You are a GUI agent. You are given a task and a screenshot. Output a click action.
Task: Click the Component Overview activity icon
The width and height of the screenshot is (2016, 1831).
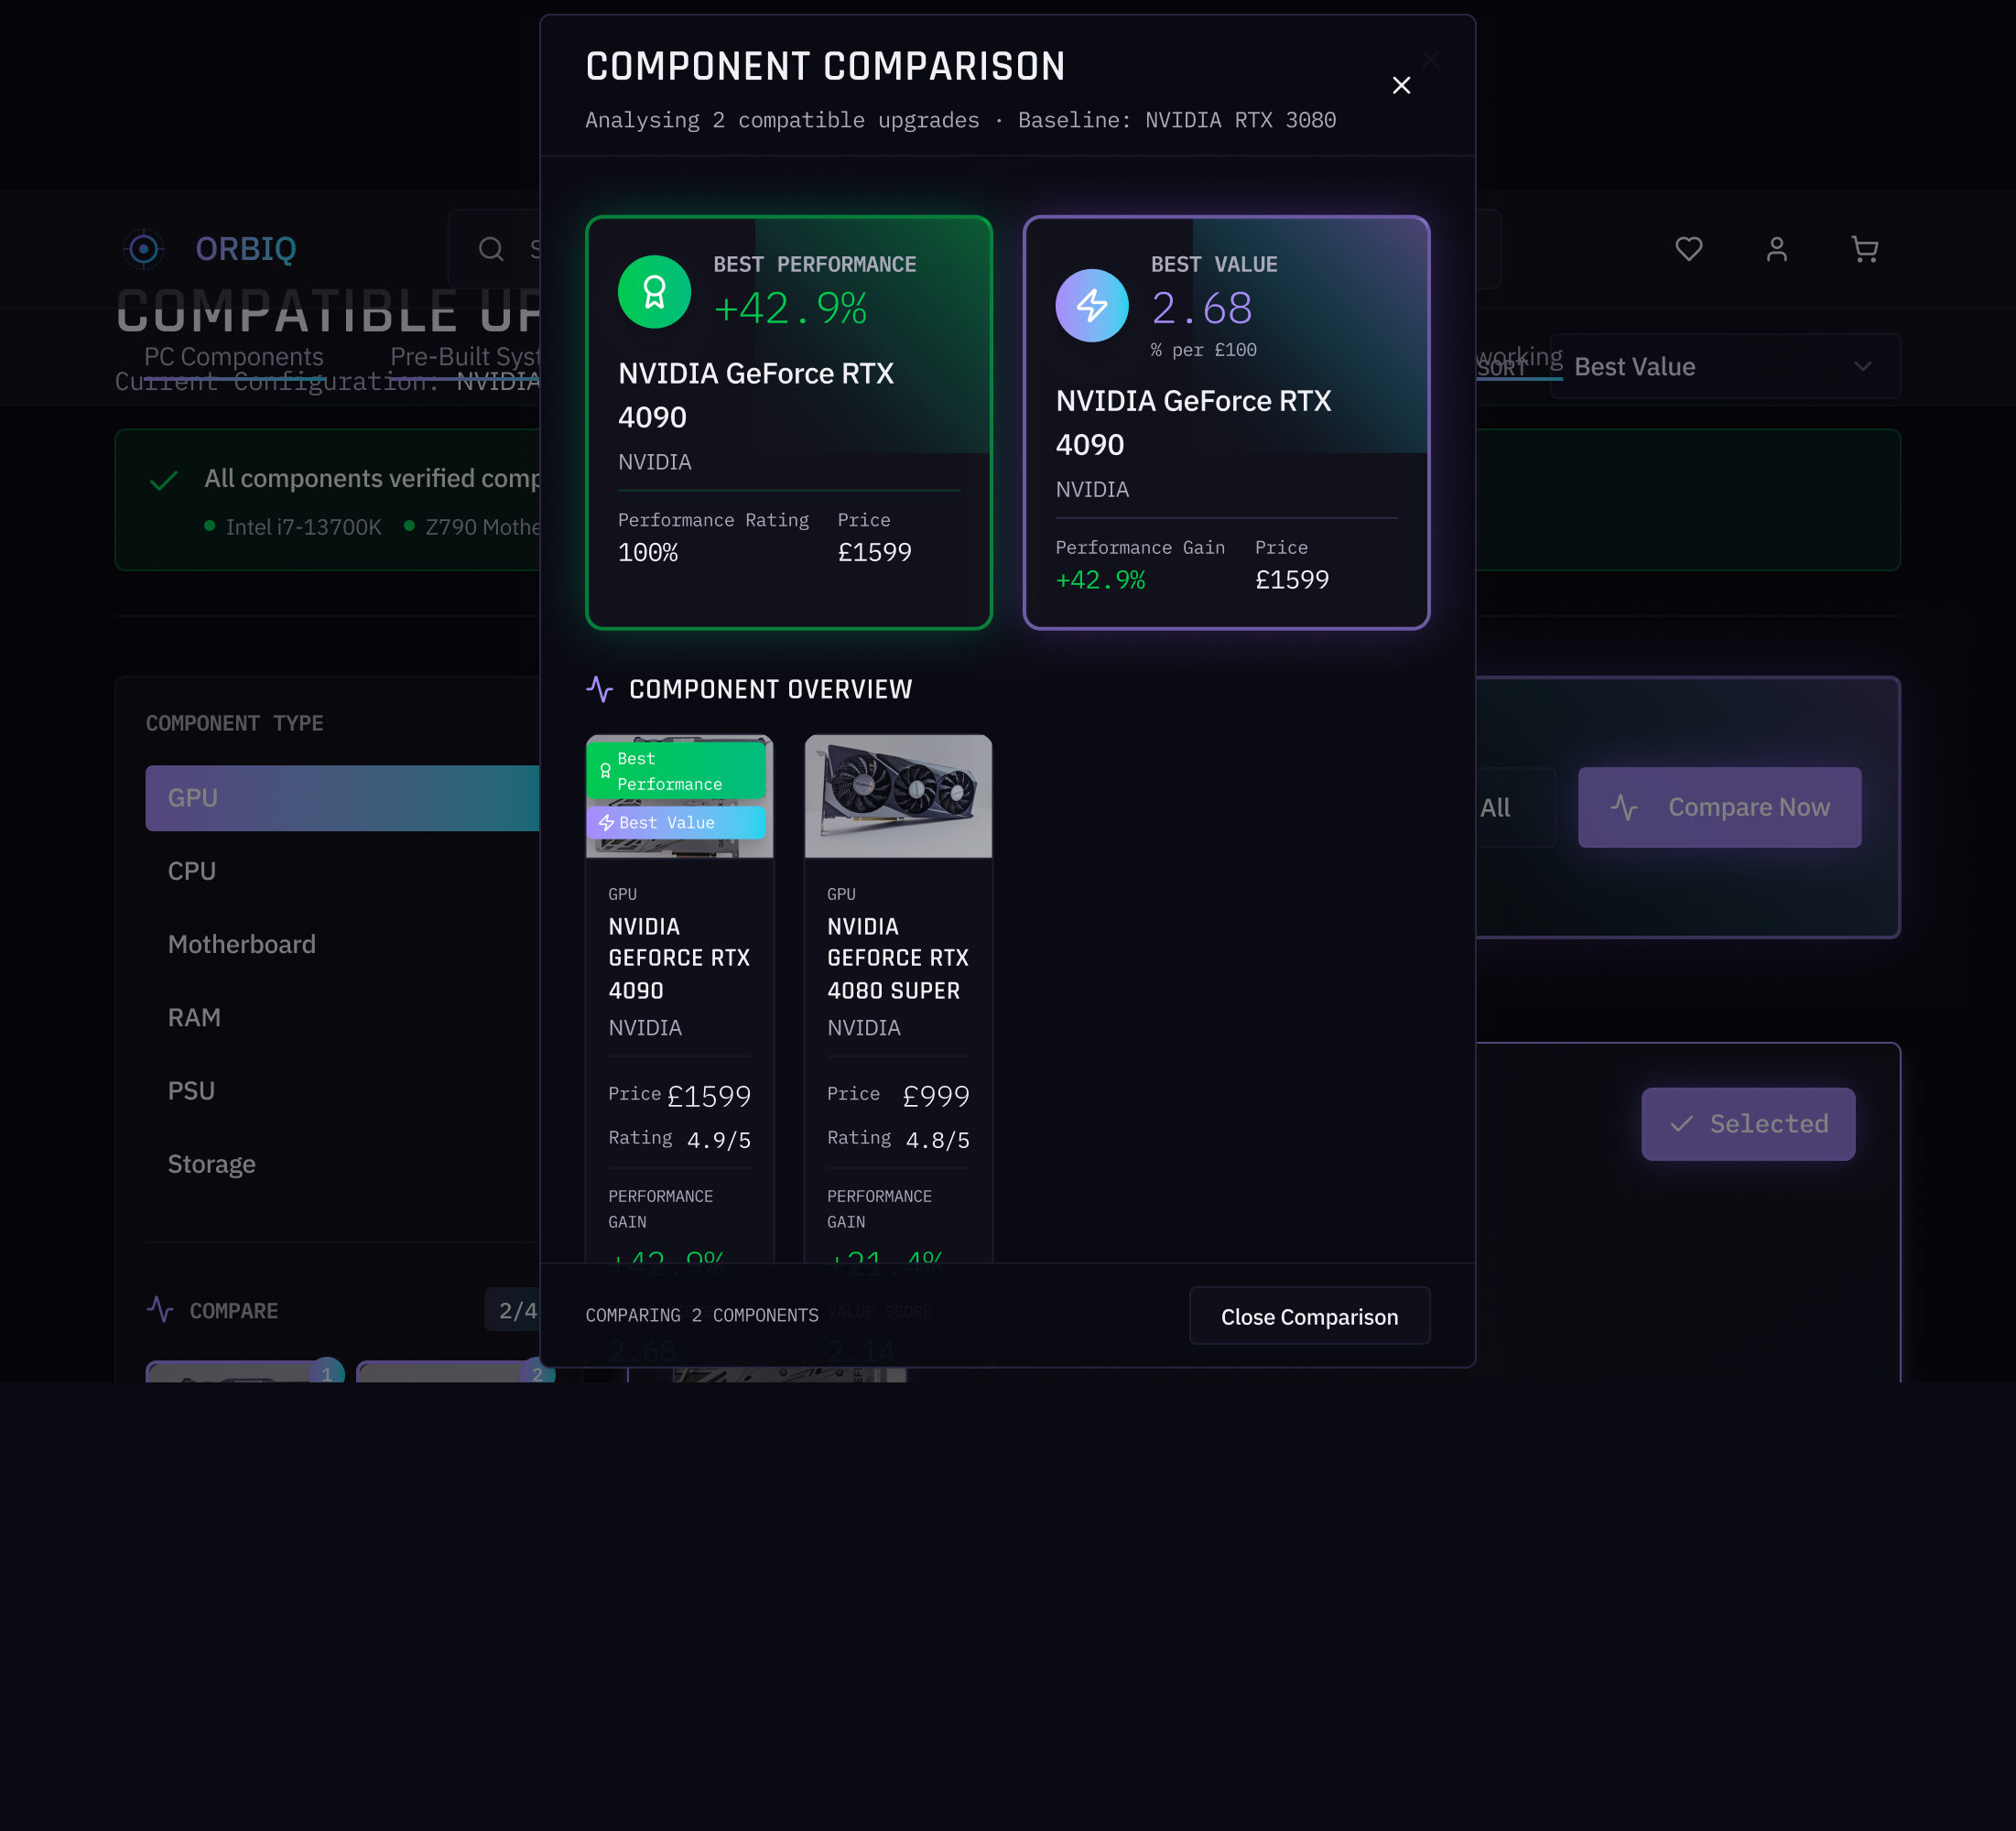click(599, 689)
